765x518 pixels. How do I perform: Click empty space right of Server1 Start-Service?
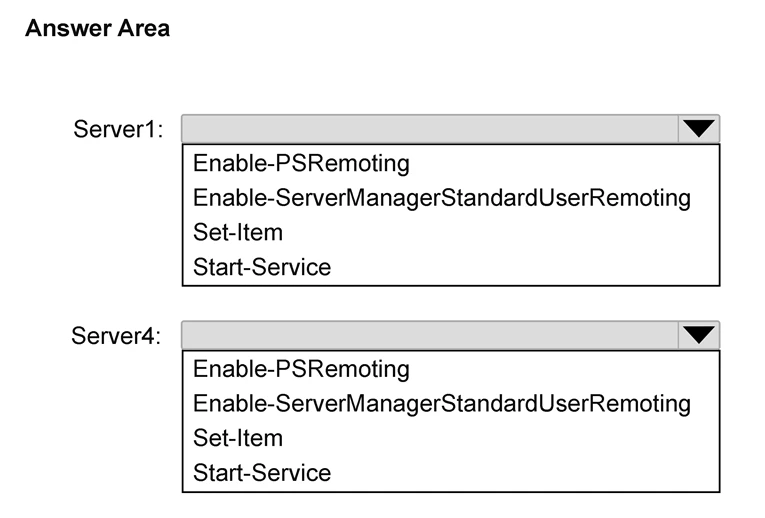pos(524,267)
